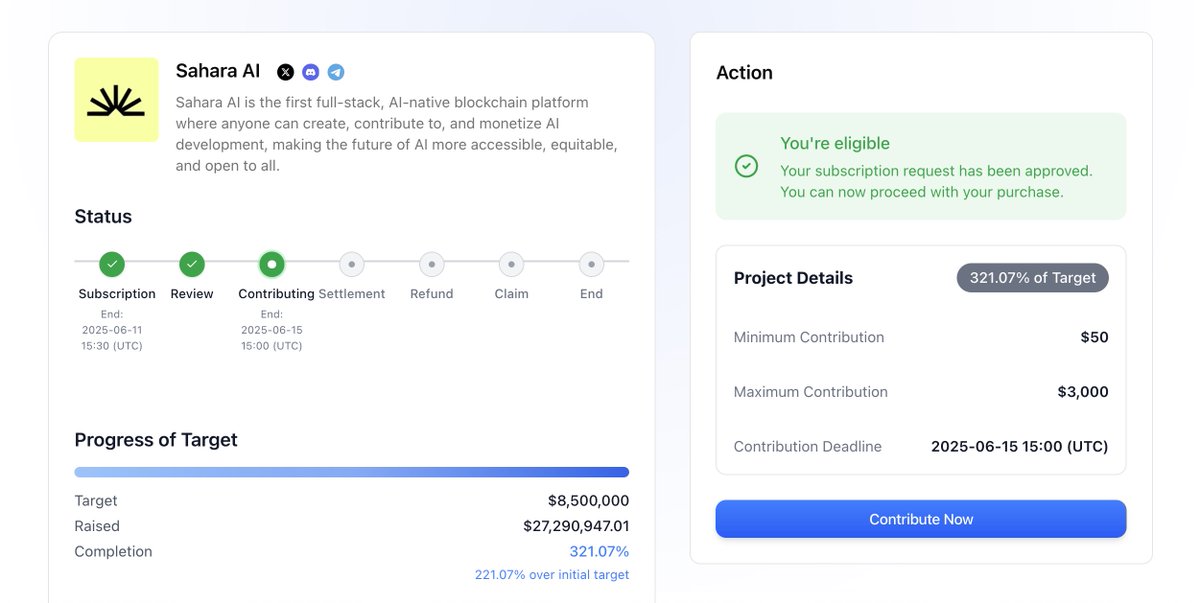Select the active Contributing step circle
The image size is (1200, 603).
click(272, 264)
